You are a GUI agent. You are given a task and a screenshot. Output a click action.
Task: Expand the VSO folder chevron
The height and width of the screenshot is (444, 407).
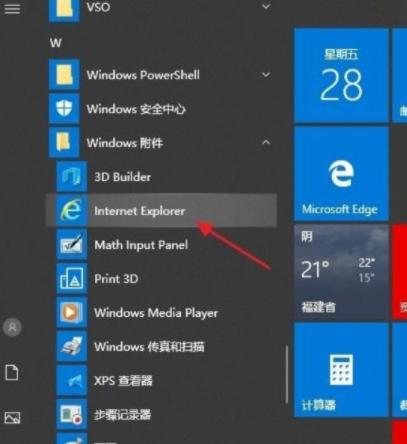266,6
